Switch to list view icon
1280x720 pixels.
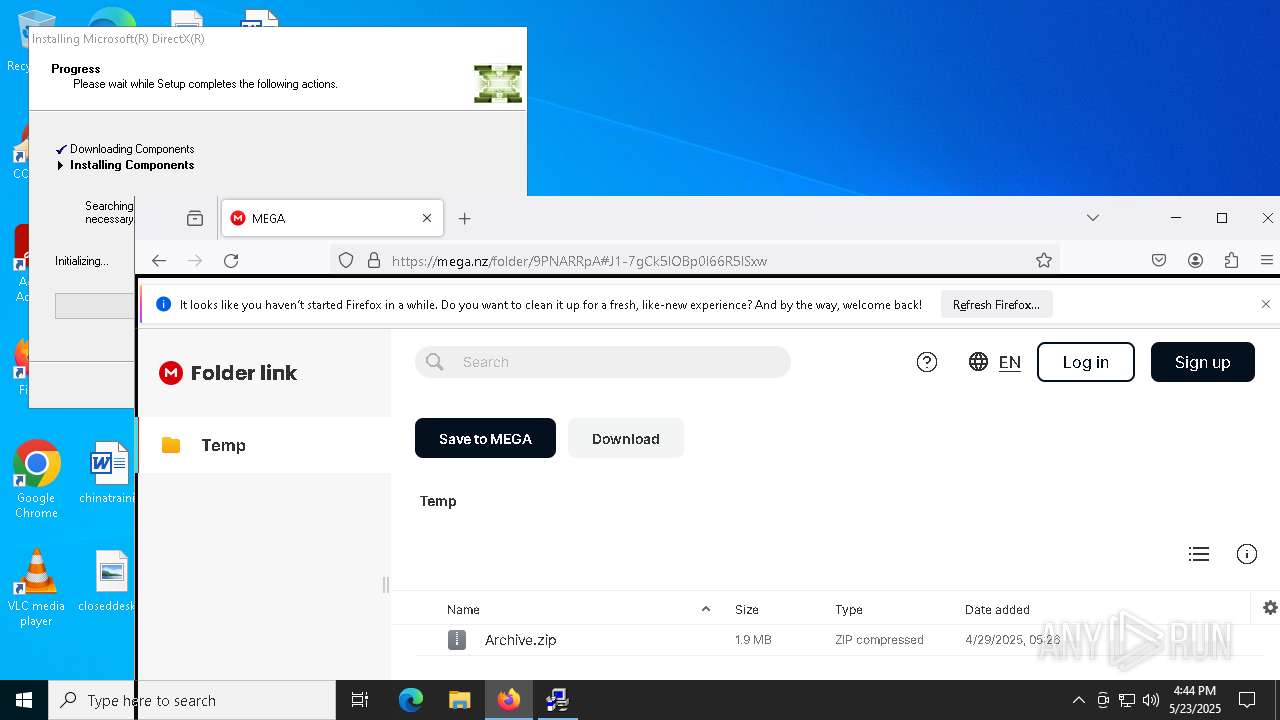(1199, 554)
